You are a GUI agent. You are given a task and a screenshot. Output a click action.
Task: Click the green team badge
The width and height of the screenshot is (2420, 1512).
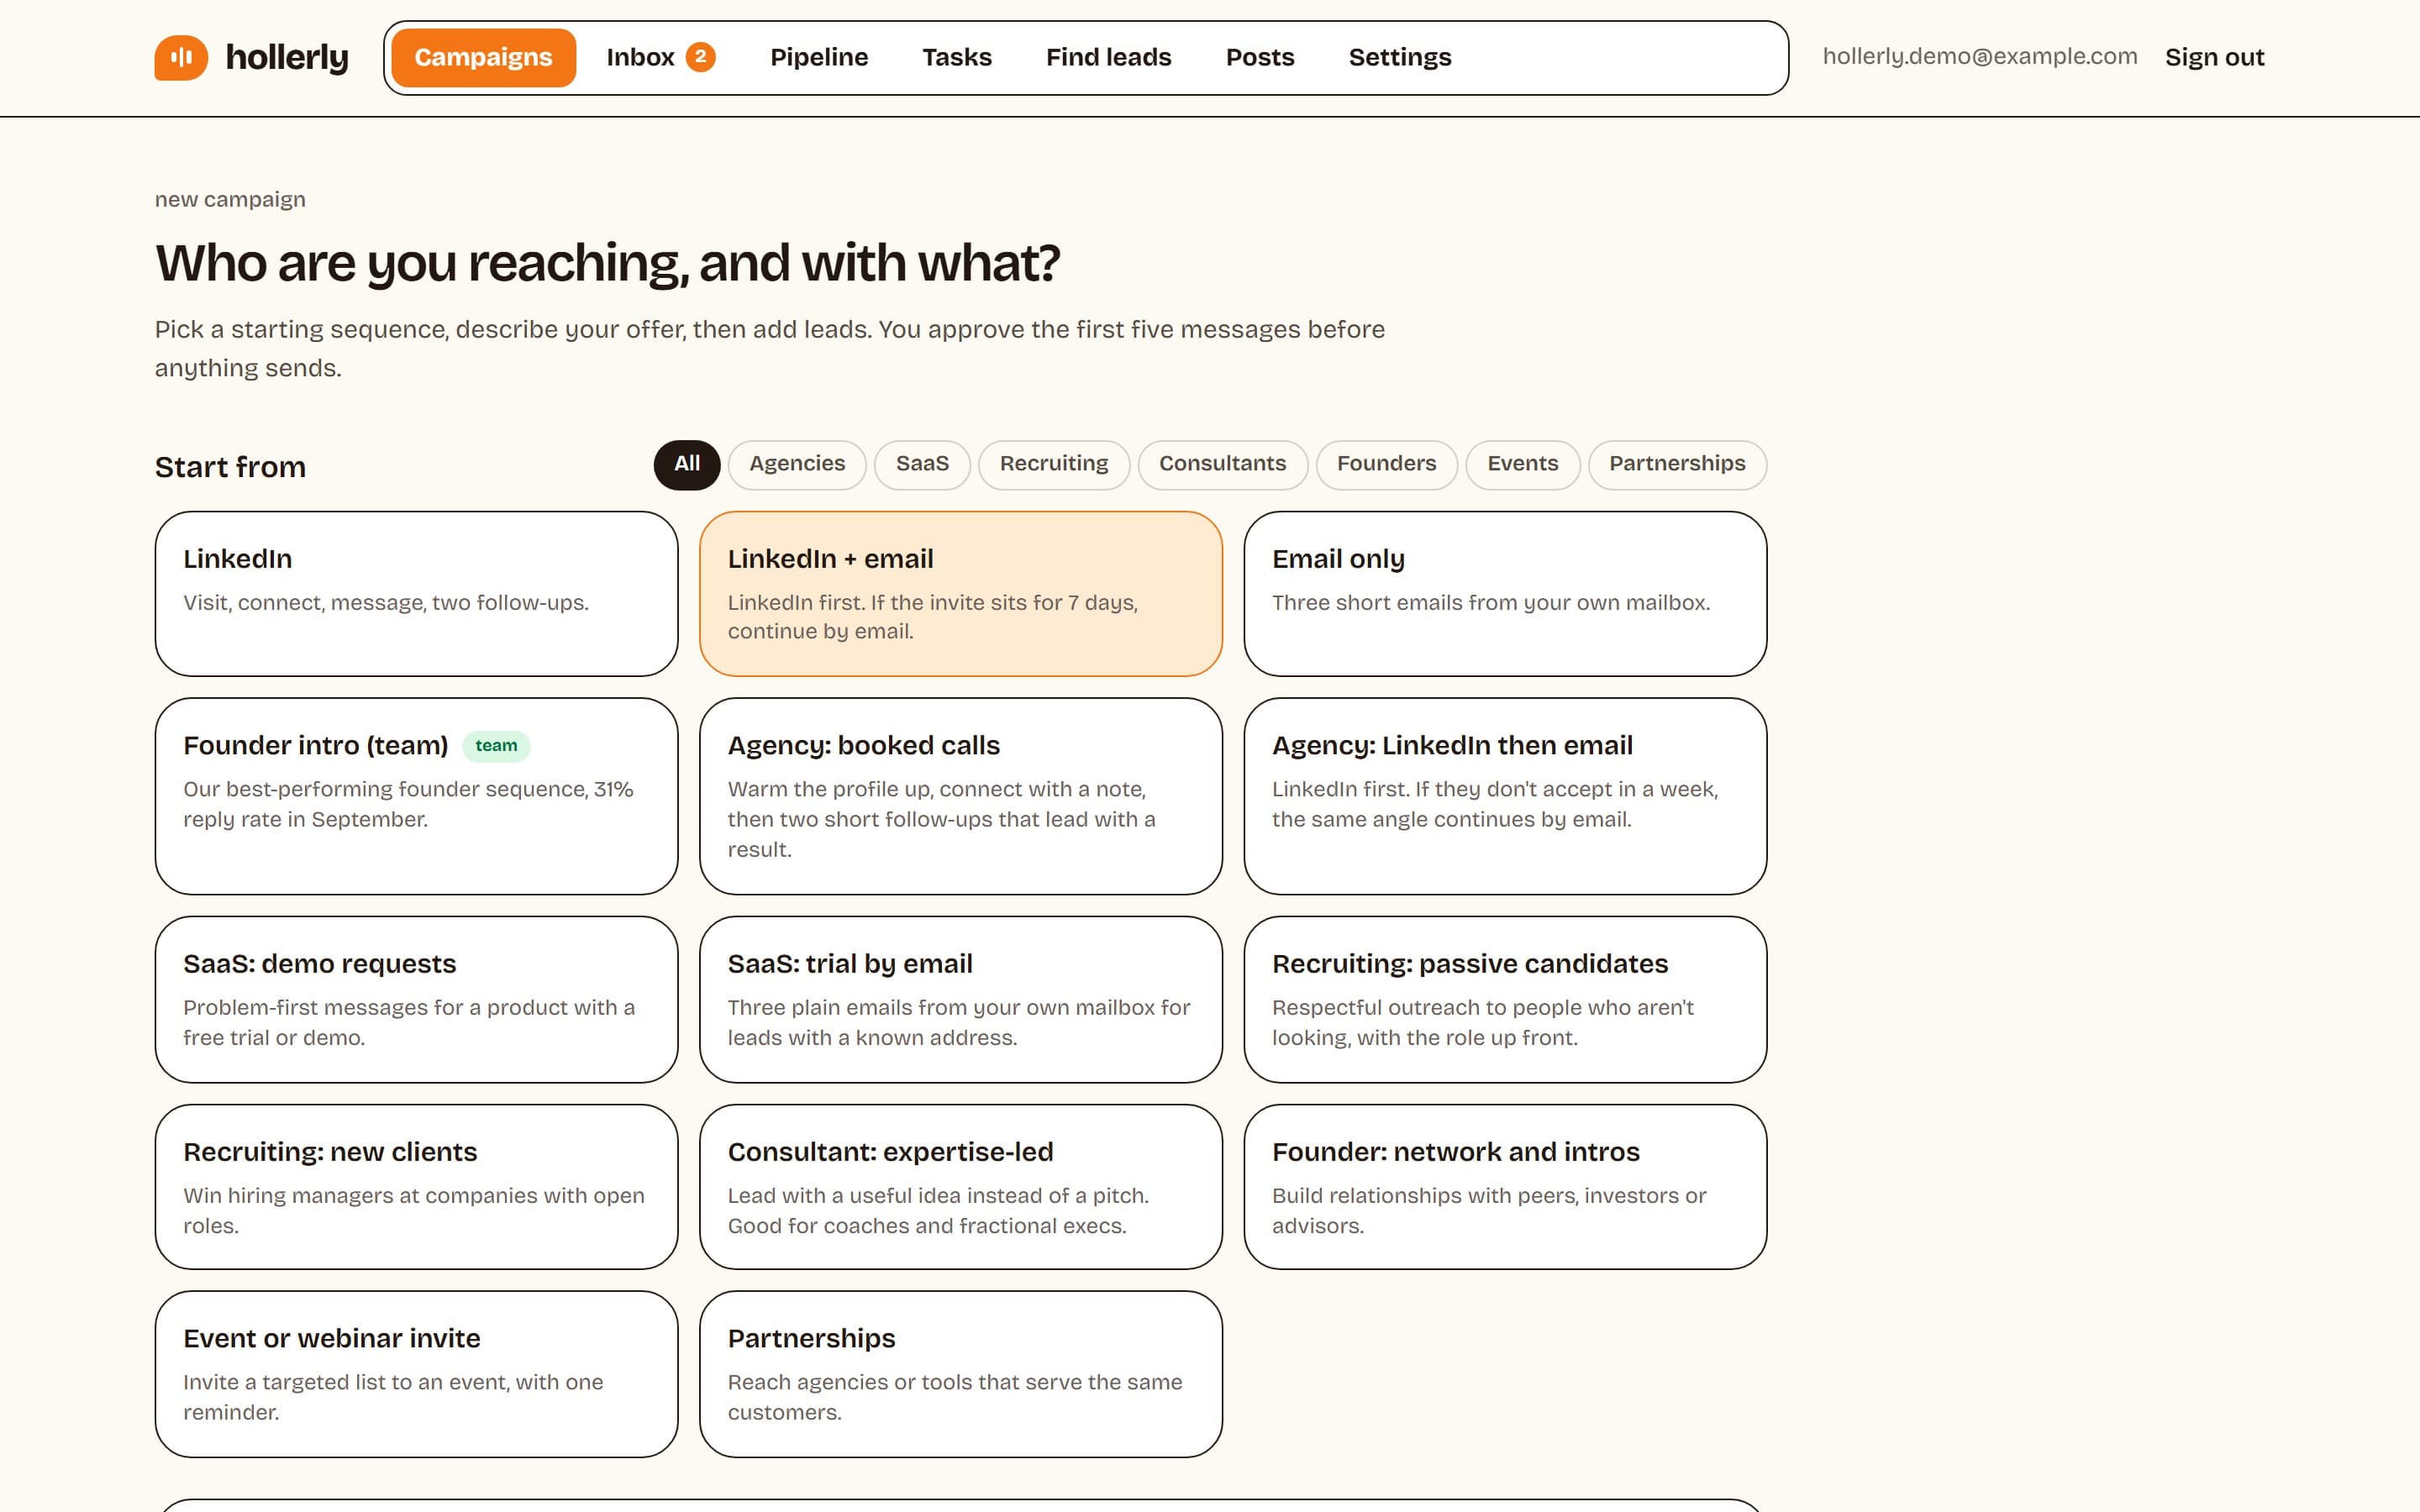(496, 746)
